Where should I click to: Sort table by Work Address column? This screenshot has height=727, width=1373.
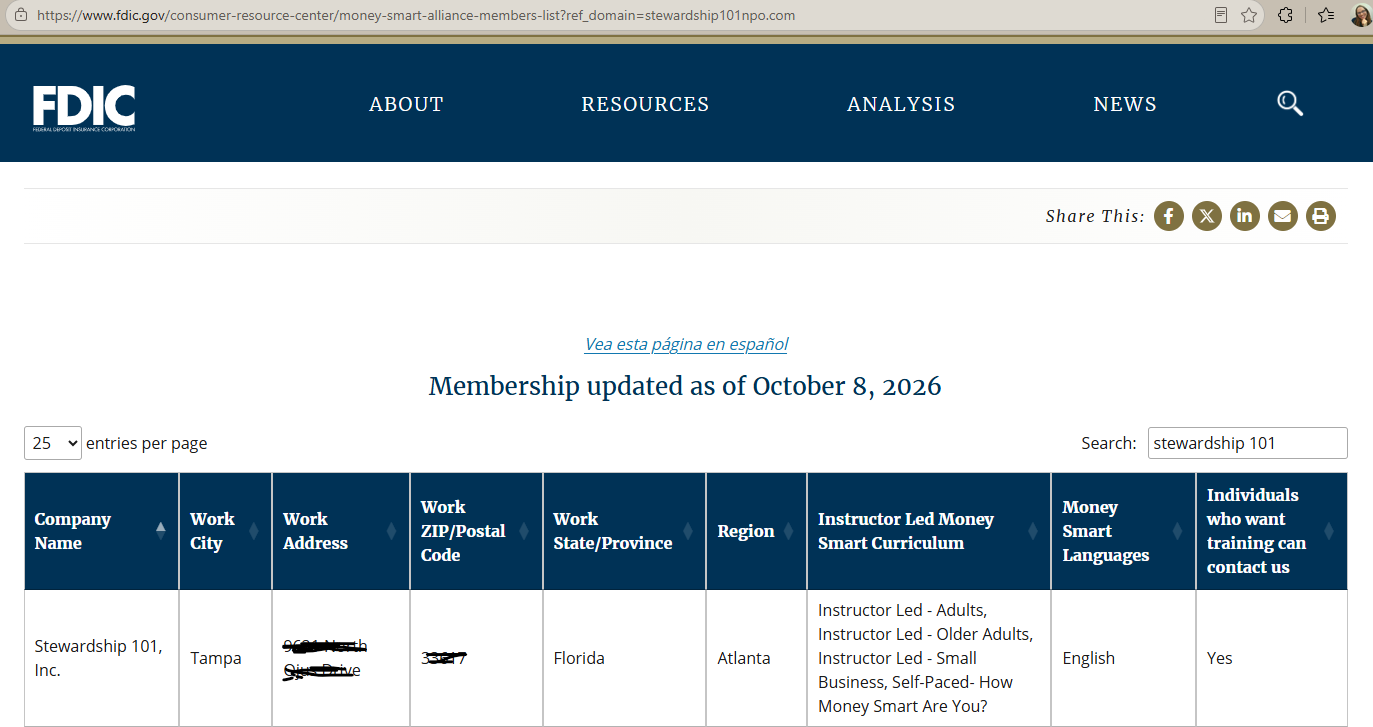(x=341, y=531)
